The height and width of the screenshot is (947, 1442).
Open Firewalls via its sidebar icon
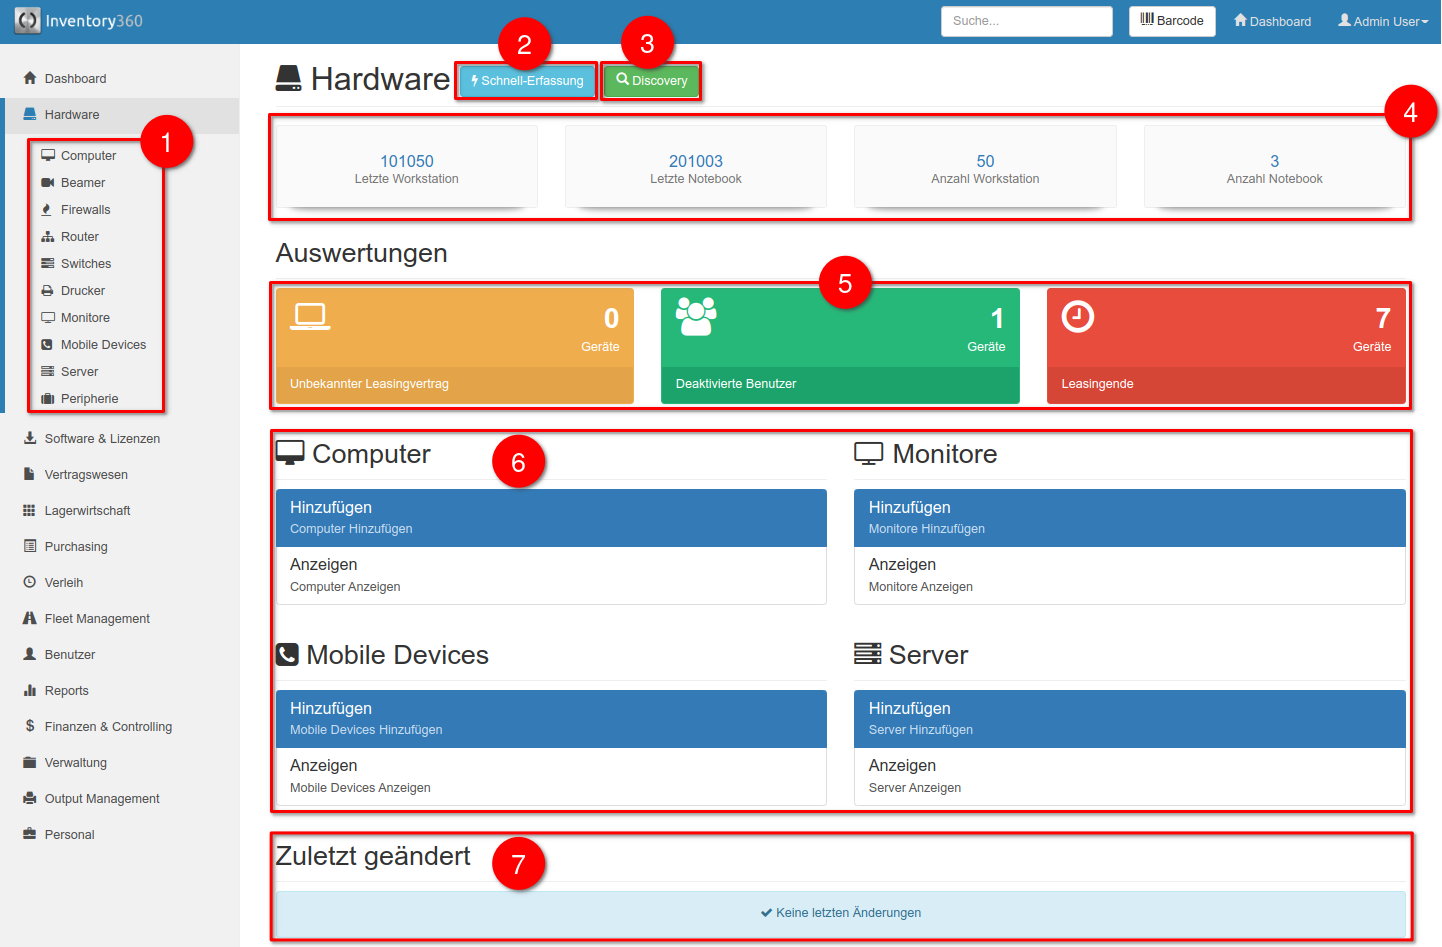coord(47,209)
